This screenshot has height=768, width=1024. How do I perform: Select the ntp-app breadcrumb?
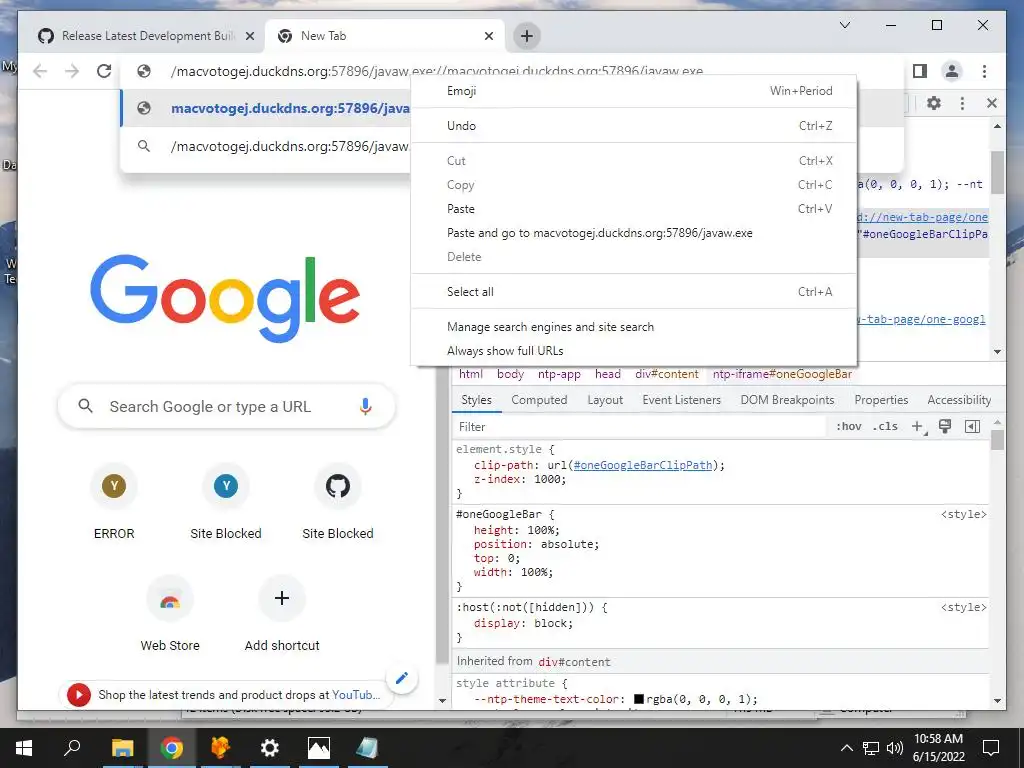(559, 374)
